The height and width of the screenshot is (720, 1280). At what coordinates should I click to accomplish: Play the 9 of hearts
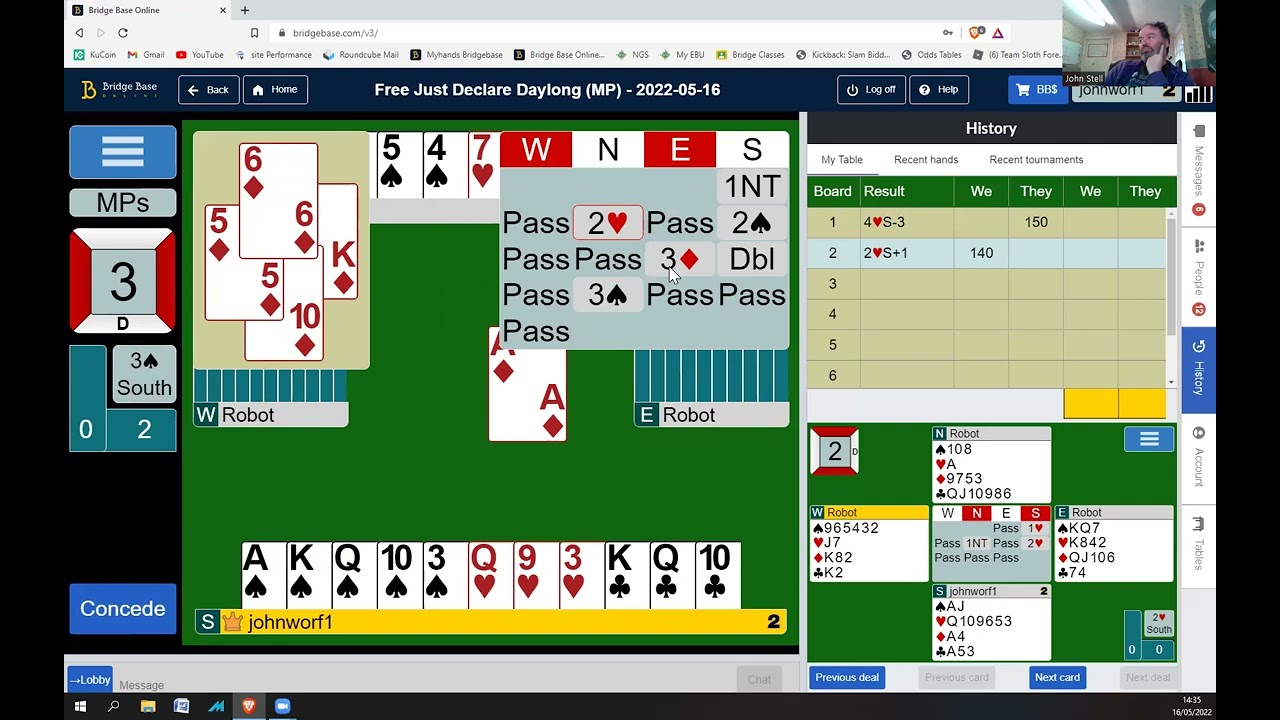coord(534,575)
